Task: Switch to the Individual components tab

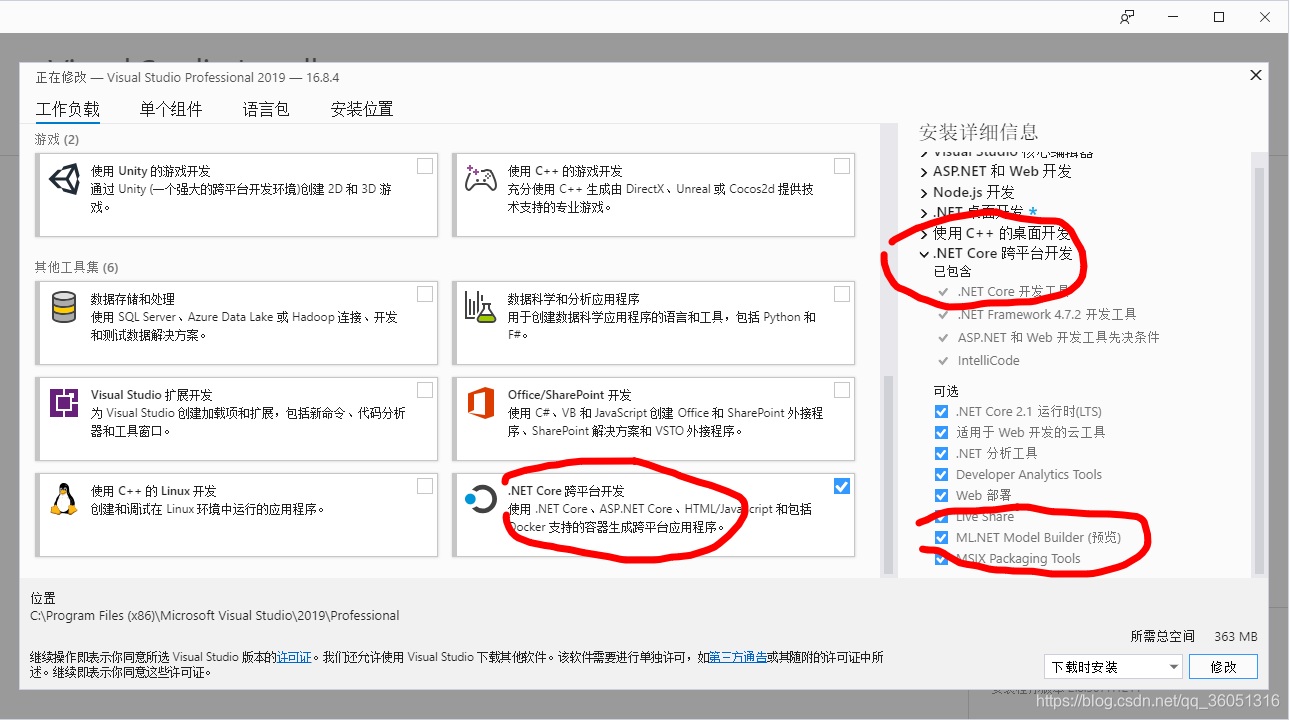Action: click(171, 110)
